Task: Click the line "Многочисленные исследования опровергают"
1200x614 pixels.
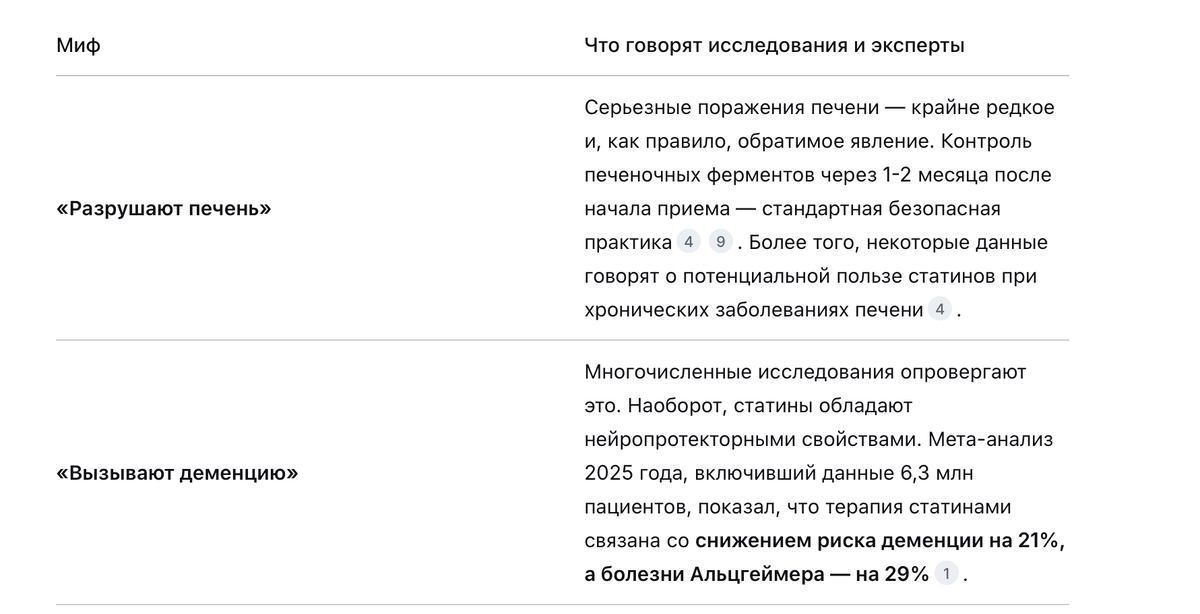Action: pos(804,372)
